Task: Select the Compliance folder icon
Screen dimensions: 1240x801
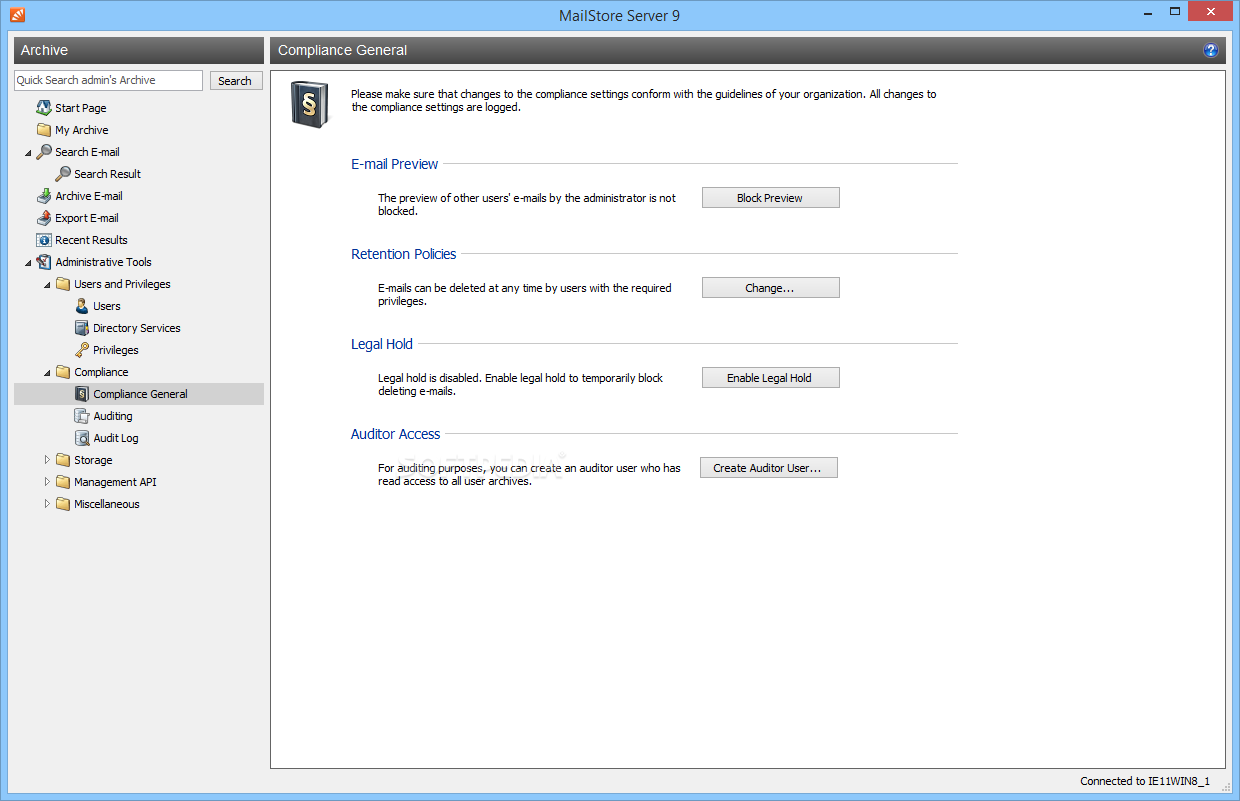Action: (x=63, y=372)
